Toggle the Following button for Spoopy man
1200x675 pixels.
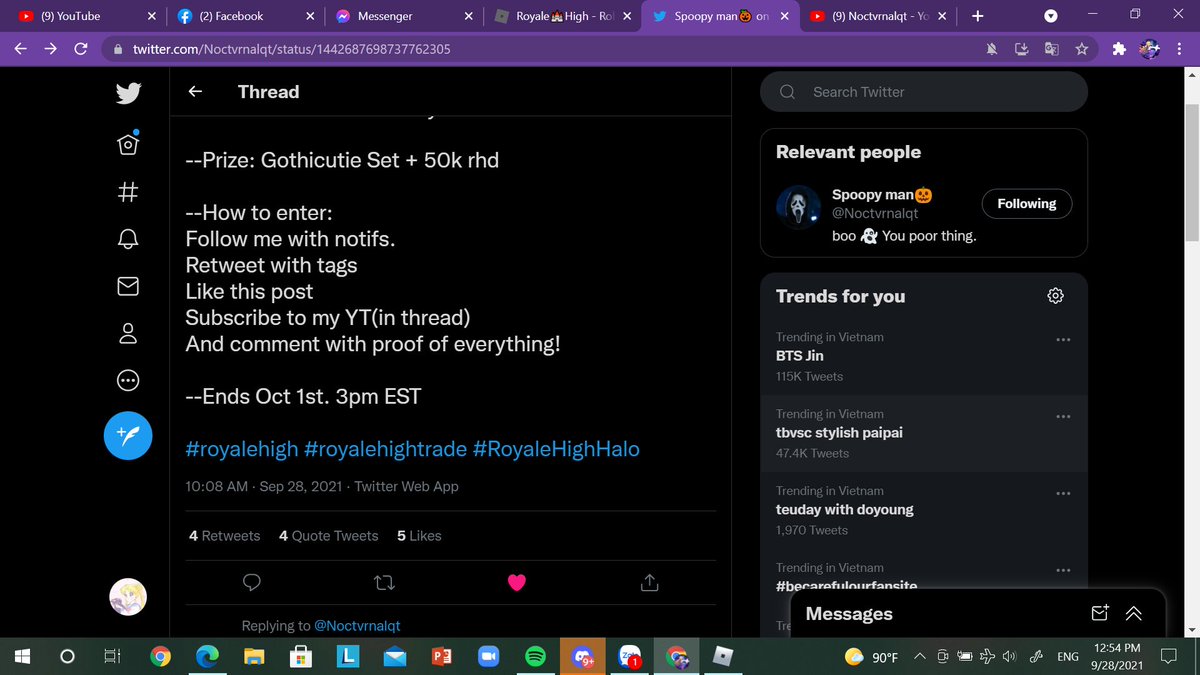coord(1026,204)
